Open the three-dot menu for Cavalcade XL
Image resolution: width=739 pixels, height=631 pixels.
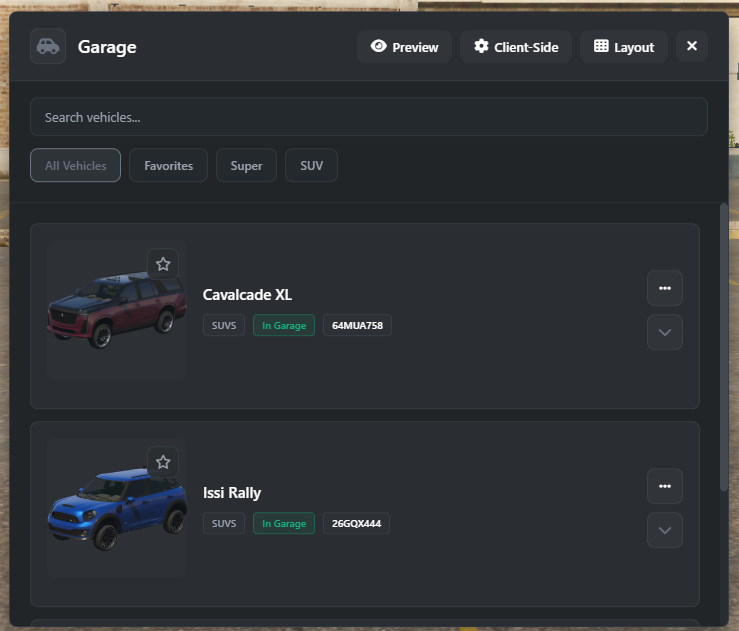[665, 288]
